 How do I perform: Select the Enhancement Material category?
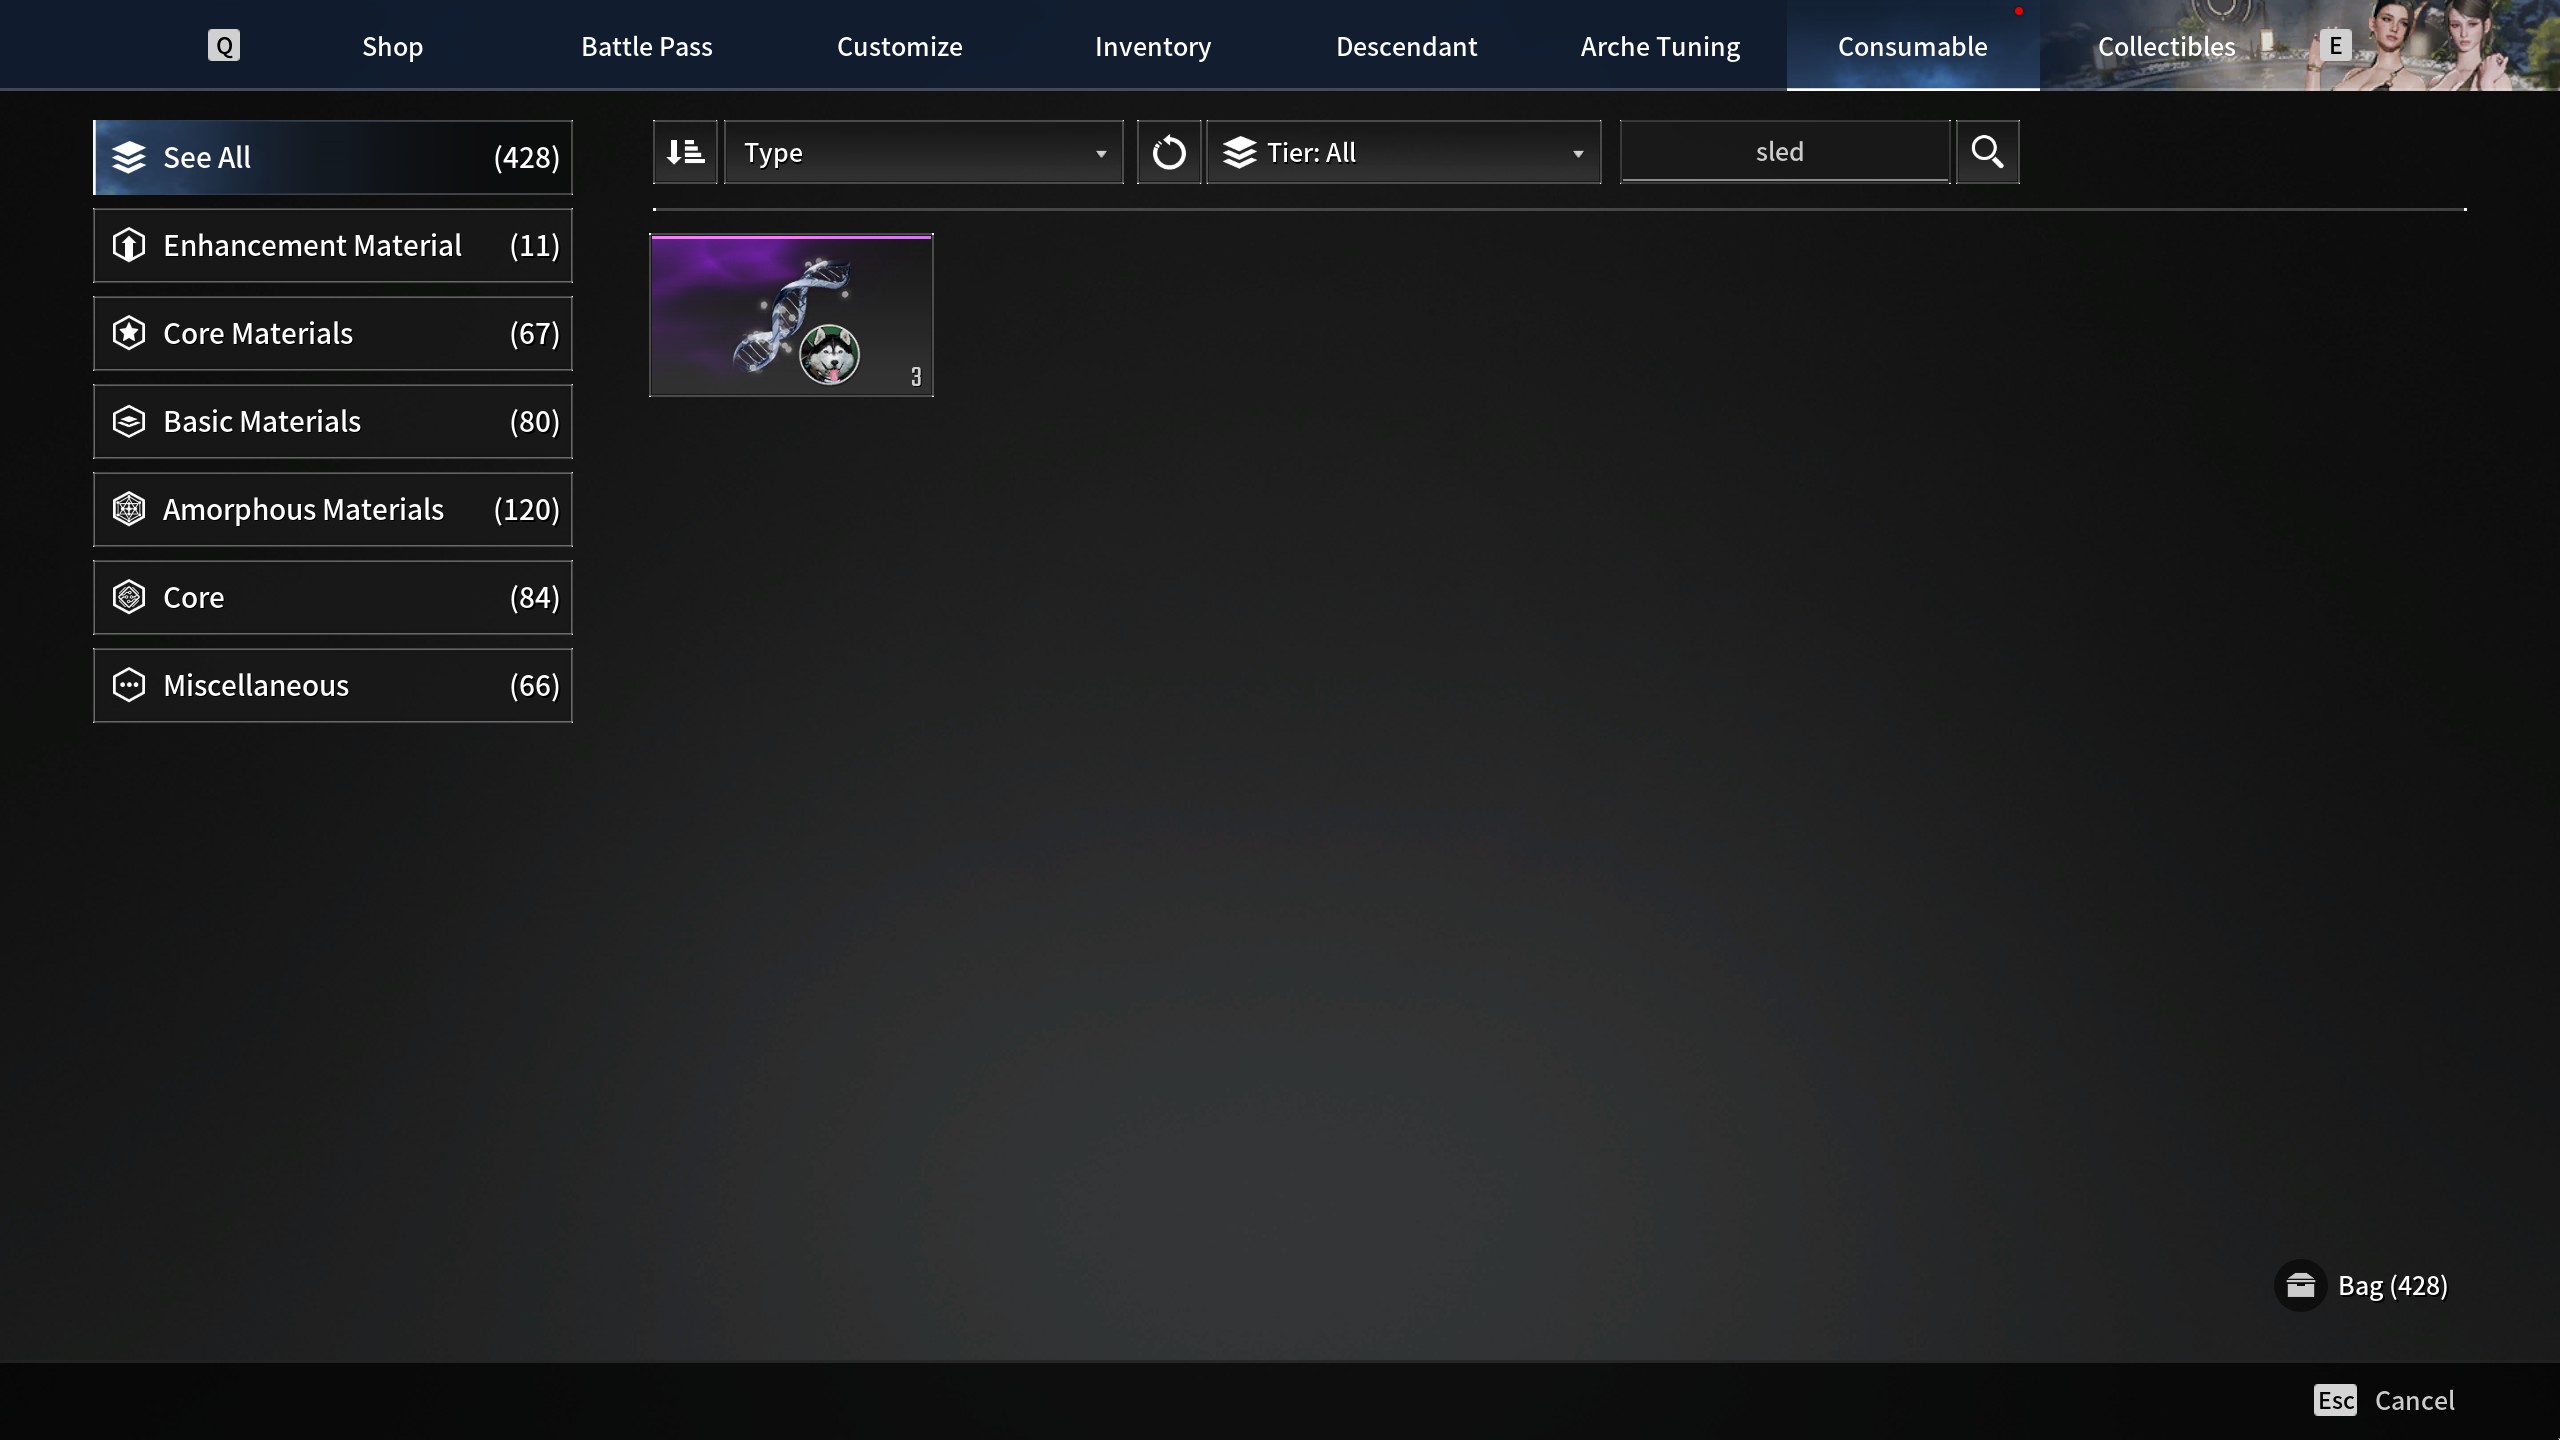pos(333,245)
